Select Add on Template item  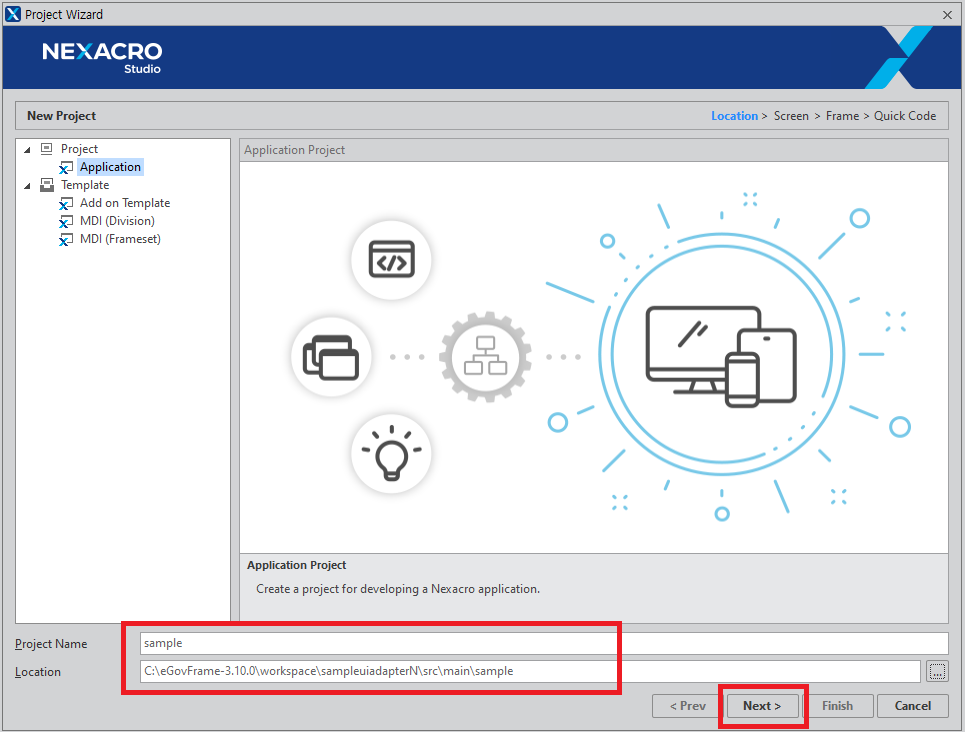click(x=125, y=203)
